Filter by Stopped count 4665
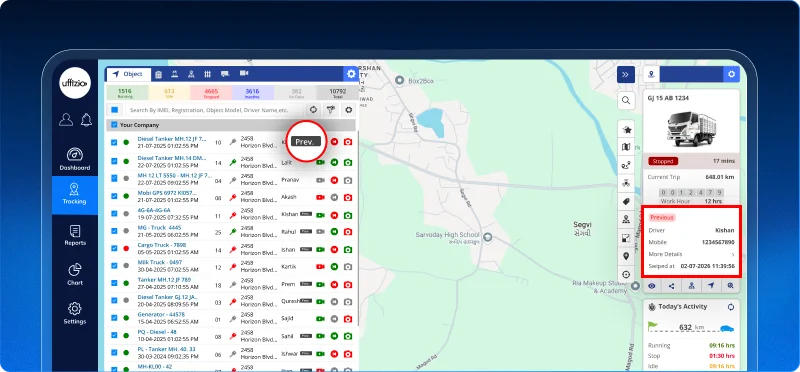This screenshot has height=372, width=800. click(211, 93)
